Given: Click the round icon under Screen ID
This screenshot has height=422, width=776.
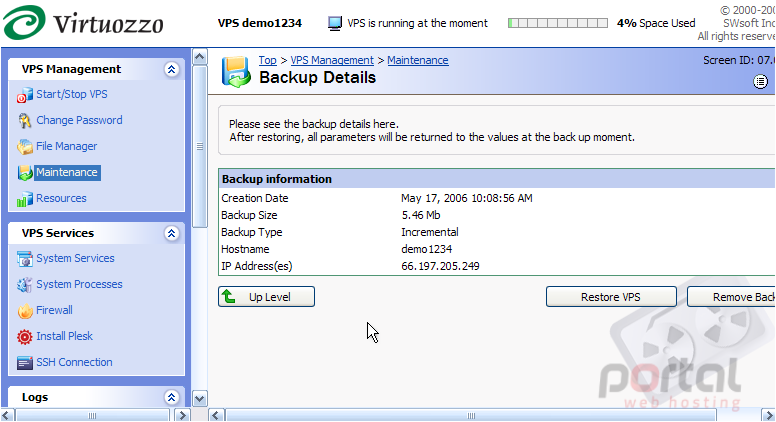Looking at the screenshot, I should click(761, 81).
